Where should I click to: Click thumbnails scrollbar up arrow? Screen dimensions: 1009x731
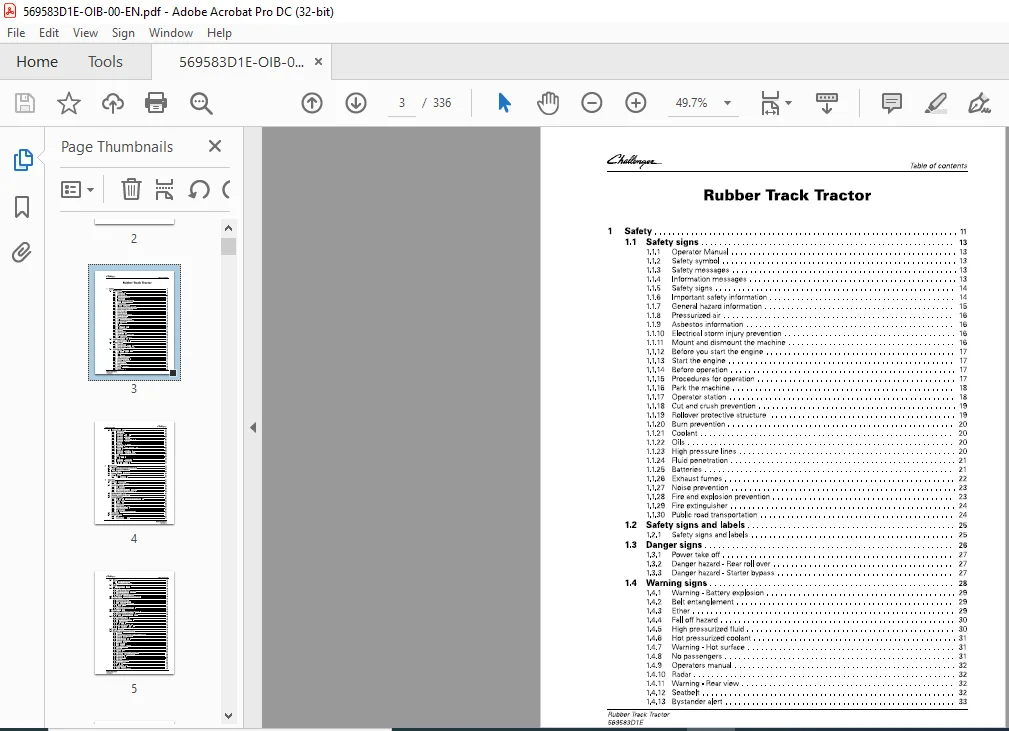point(228,228)
